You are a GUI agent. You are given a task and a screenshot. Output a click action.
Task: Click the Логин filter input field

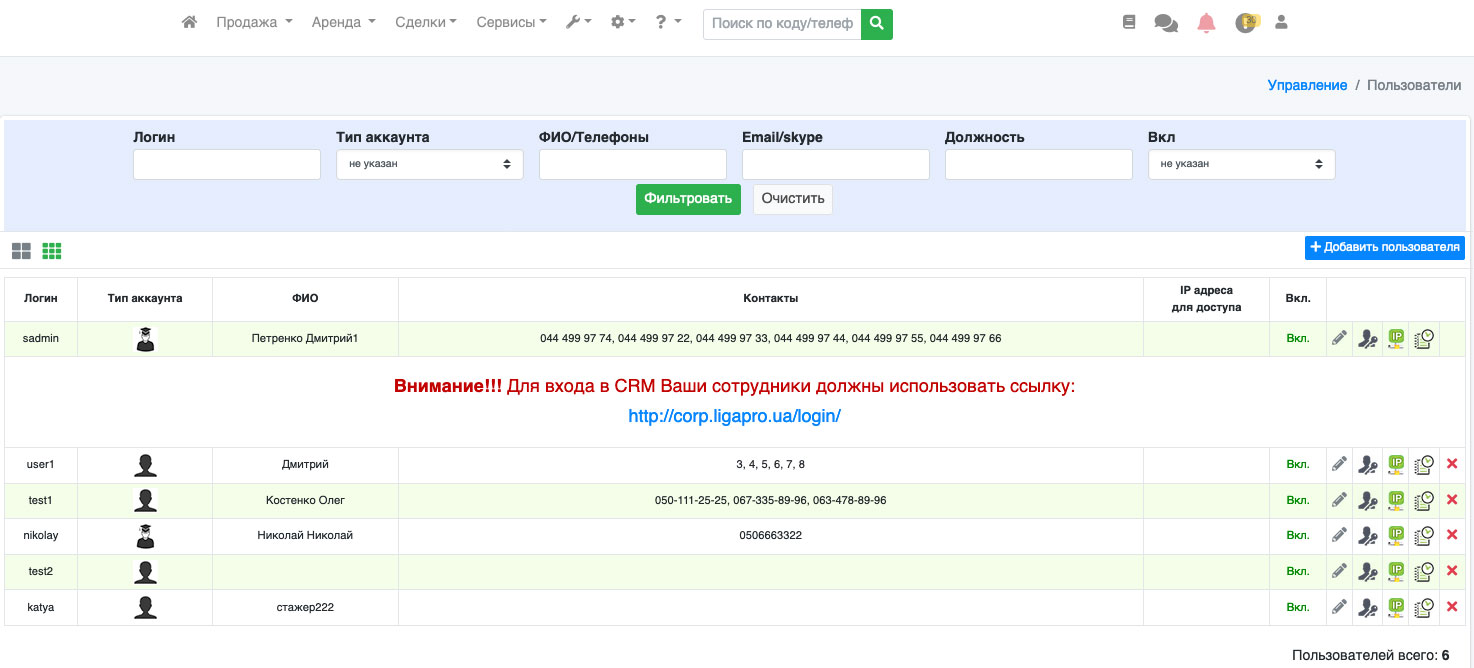pos(226,164)
